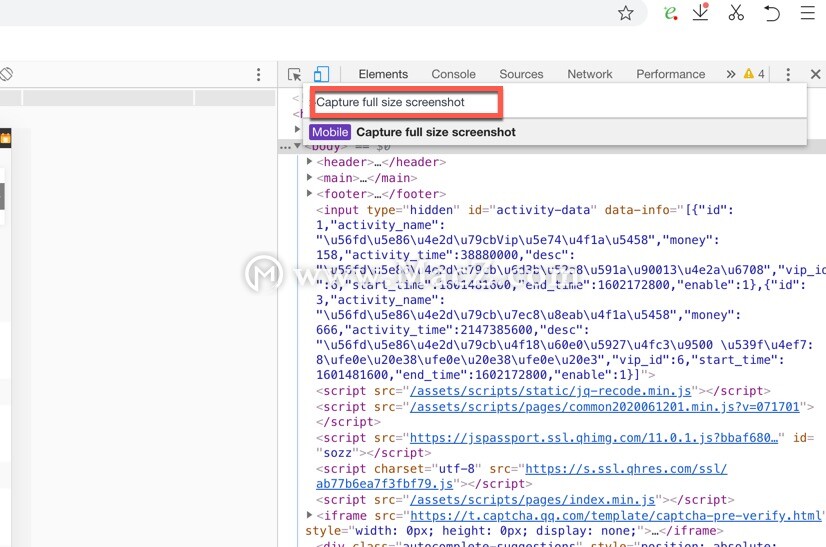The height and width of the screenshot is (547, 826).
Task: Open the jspassport.ssl.qhimg.com script link
Action: pos(594,438)
